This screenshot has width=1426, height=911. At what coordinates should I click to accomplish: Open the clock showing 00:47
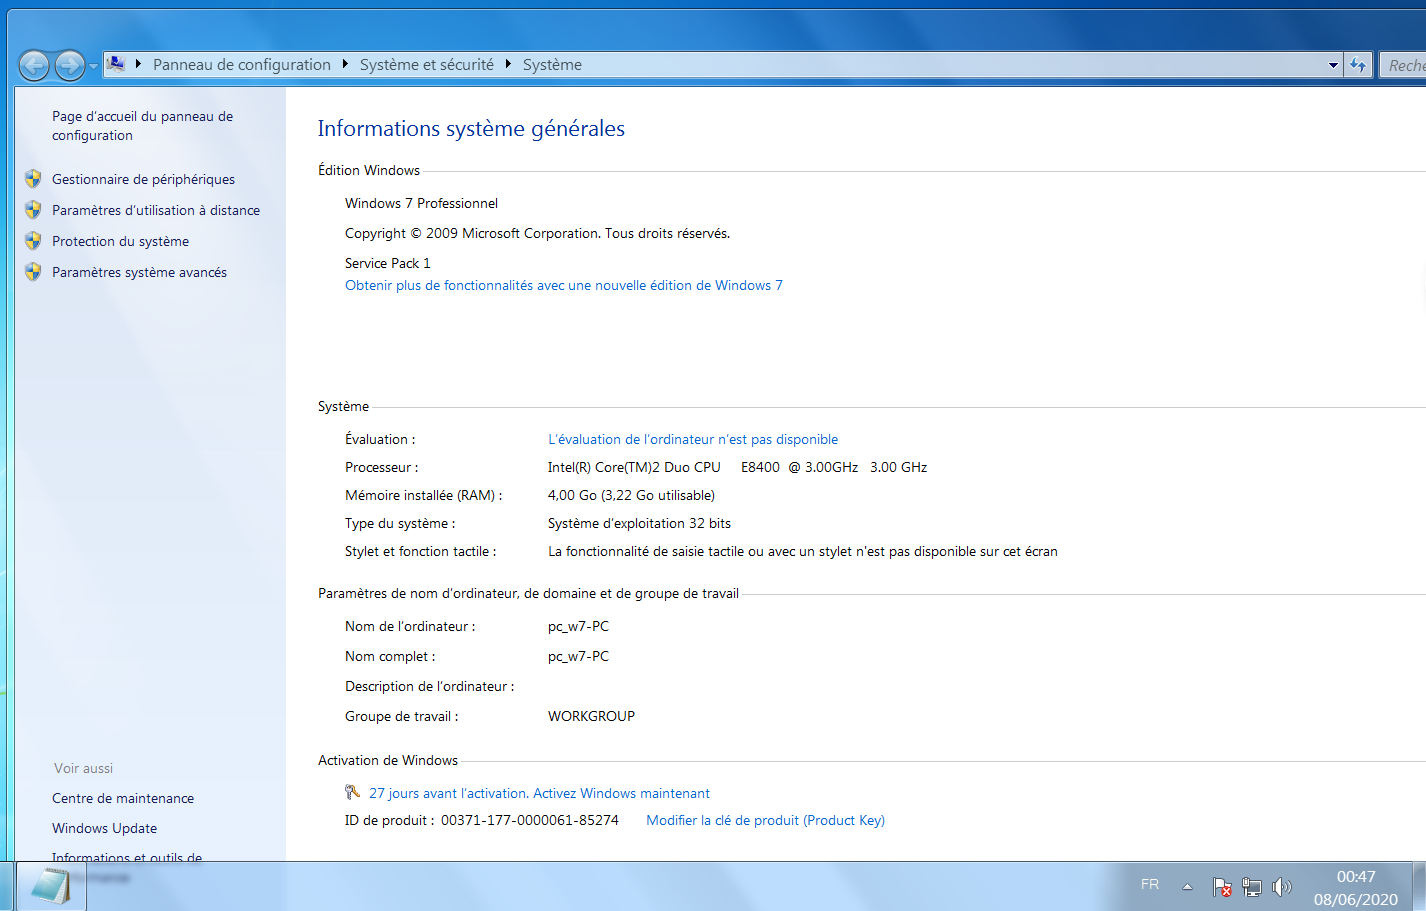[x=1356, y=888]
